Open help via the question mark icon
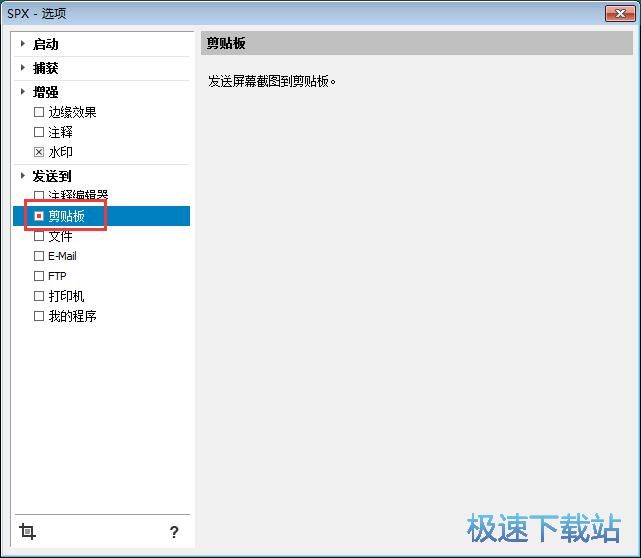 (174, 532)
